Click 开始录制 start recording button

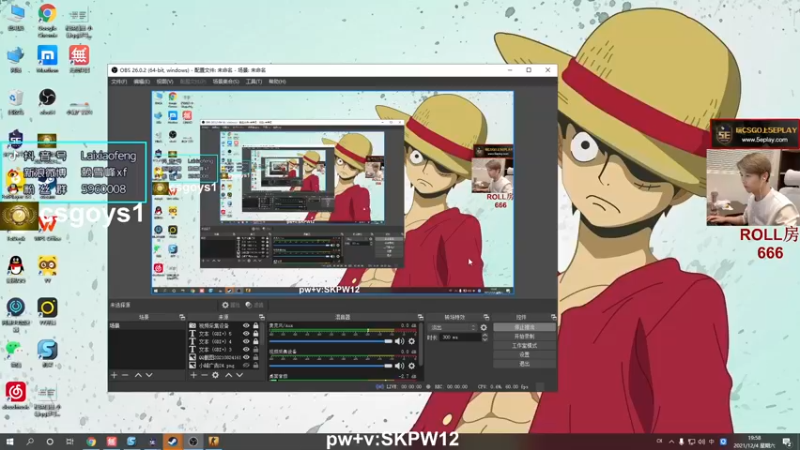(x=524, y=337)
